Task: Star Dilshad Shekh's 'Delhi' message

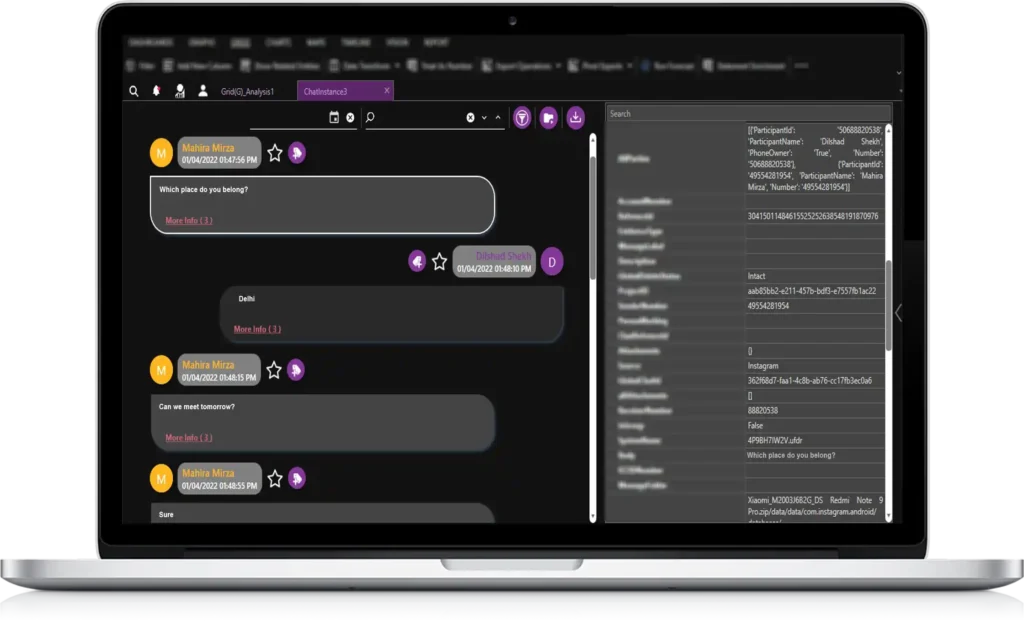Action: [x=439, y=261]
